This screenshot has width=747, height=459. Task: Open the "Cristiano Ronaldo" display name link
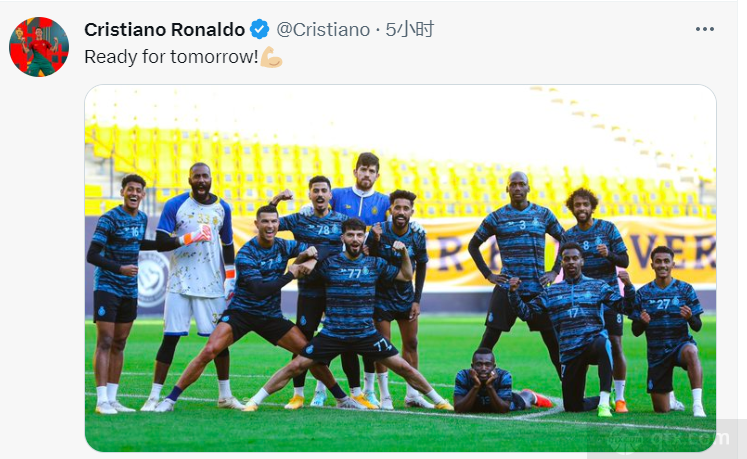pos(164,30)
